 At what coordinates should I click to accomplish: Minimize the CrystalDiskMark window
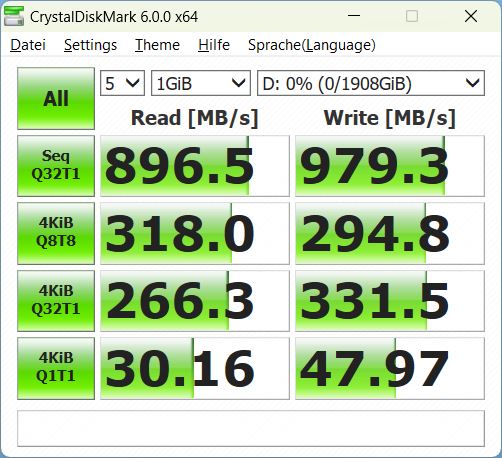coord(354,16)
